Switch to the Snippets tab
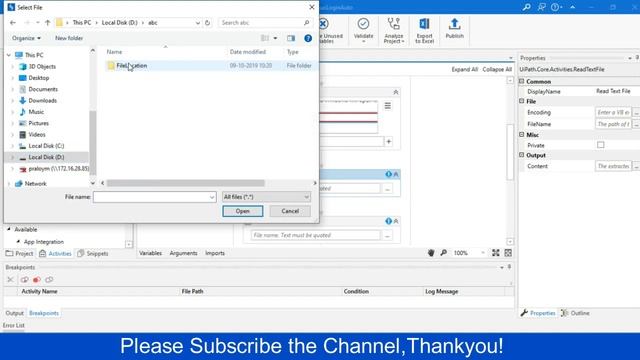Image resolution: width=640 pixels, height=360 pixels. [x=93, y=253]
